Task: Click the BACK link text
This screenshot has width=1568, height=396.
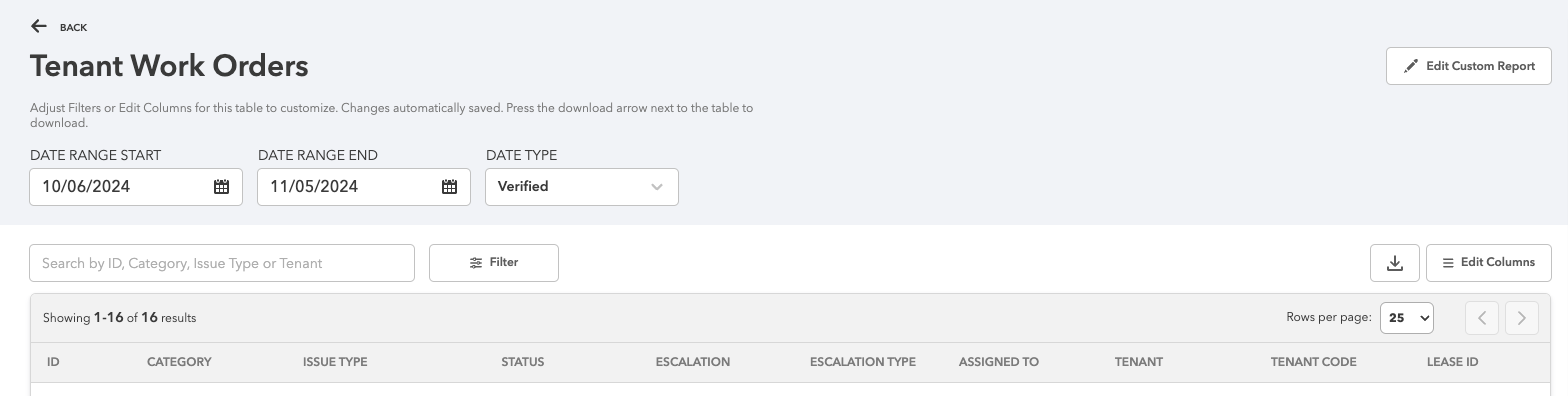Action: tap(73, 28)
